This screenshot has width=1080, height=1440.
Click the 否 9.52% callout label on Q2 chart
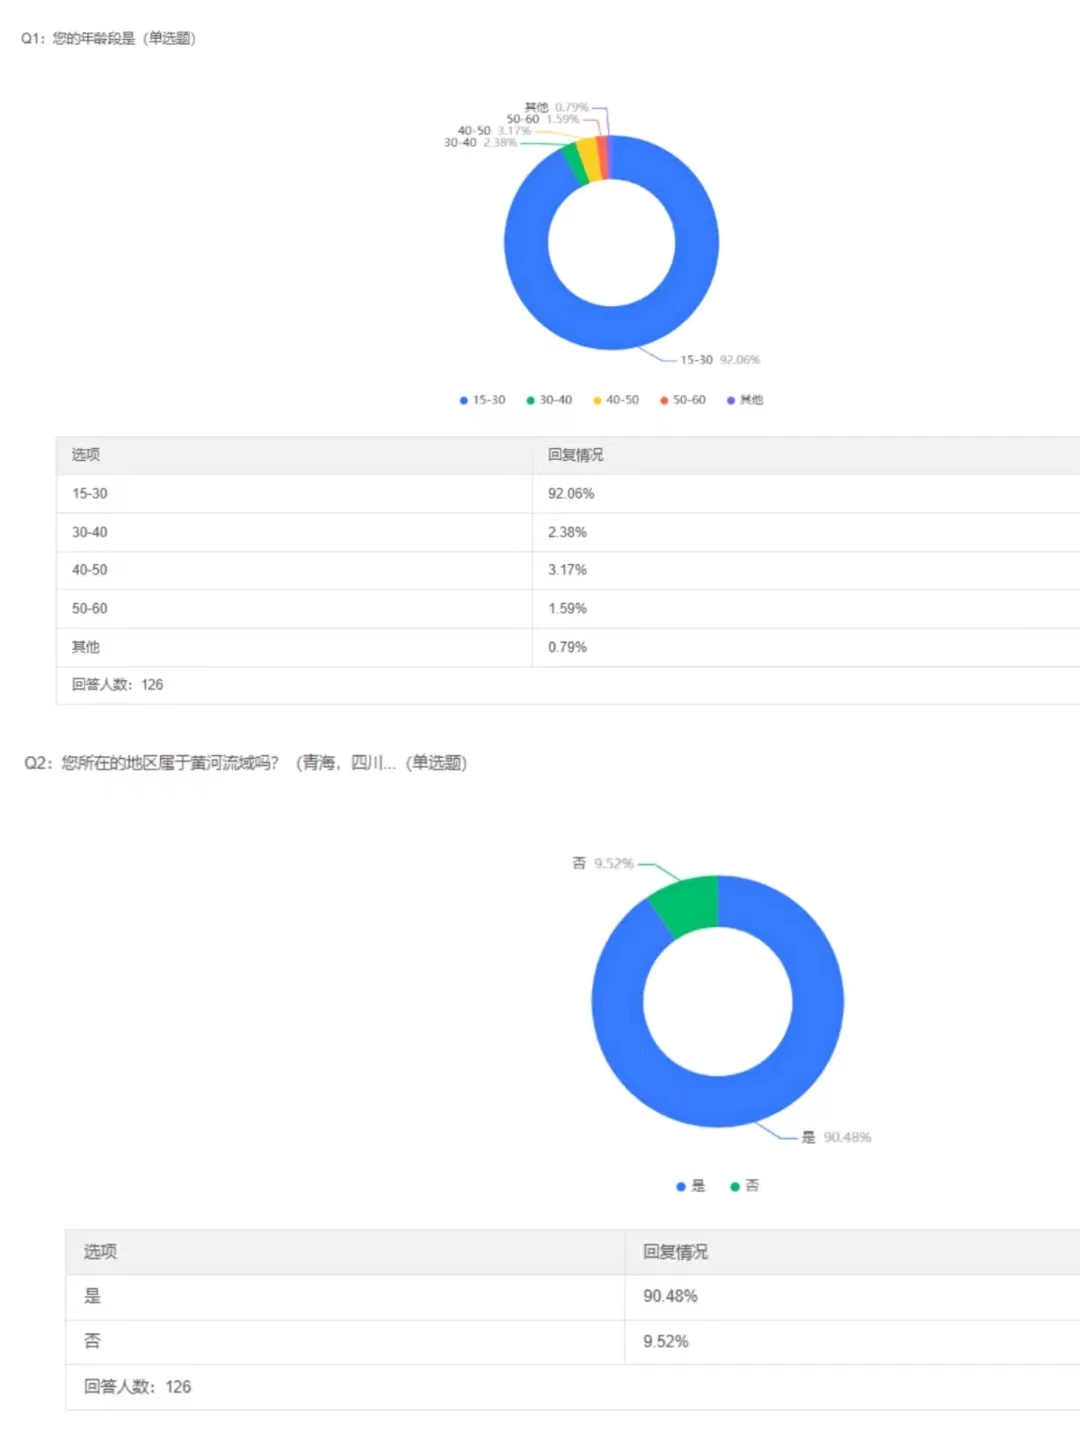pyautogui.click(x=603, y=863)
